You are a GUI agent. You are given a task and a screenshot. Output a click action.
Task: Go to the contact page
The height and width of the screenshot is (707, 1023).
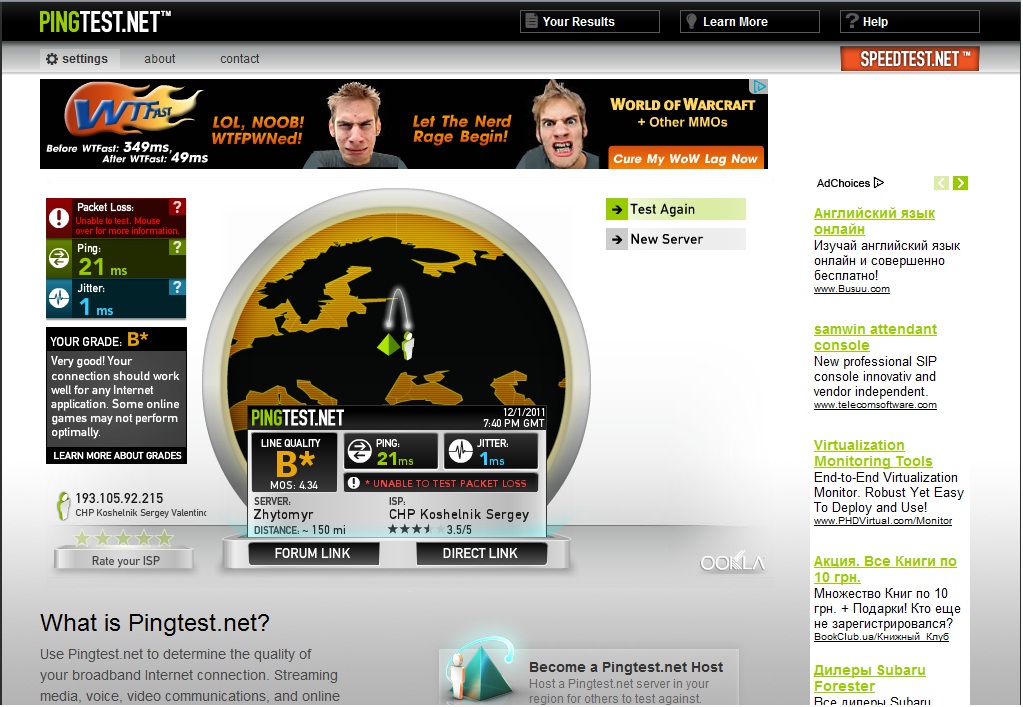(239, 59)
